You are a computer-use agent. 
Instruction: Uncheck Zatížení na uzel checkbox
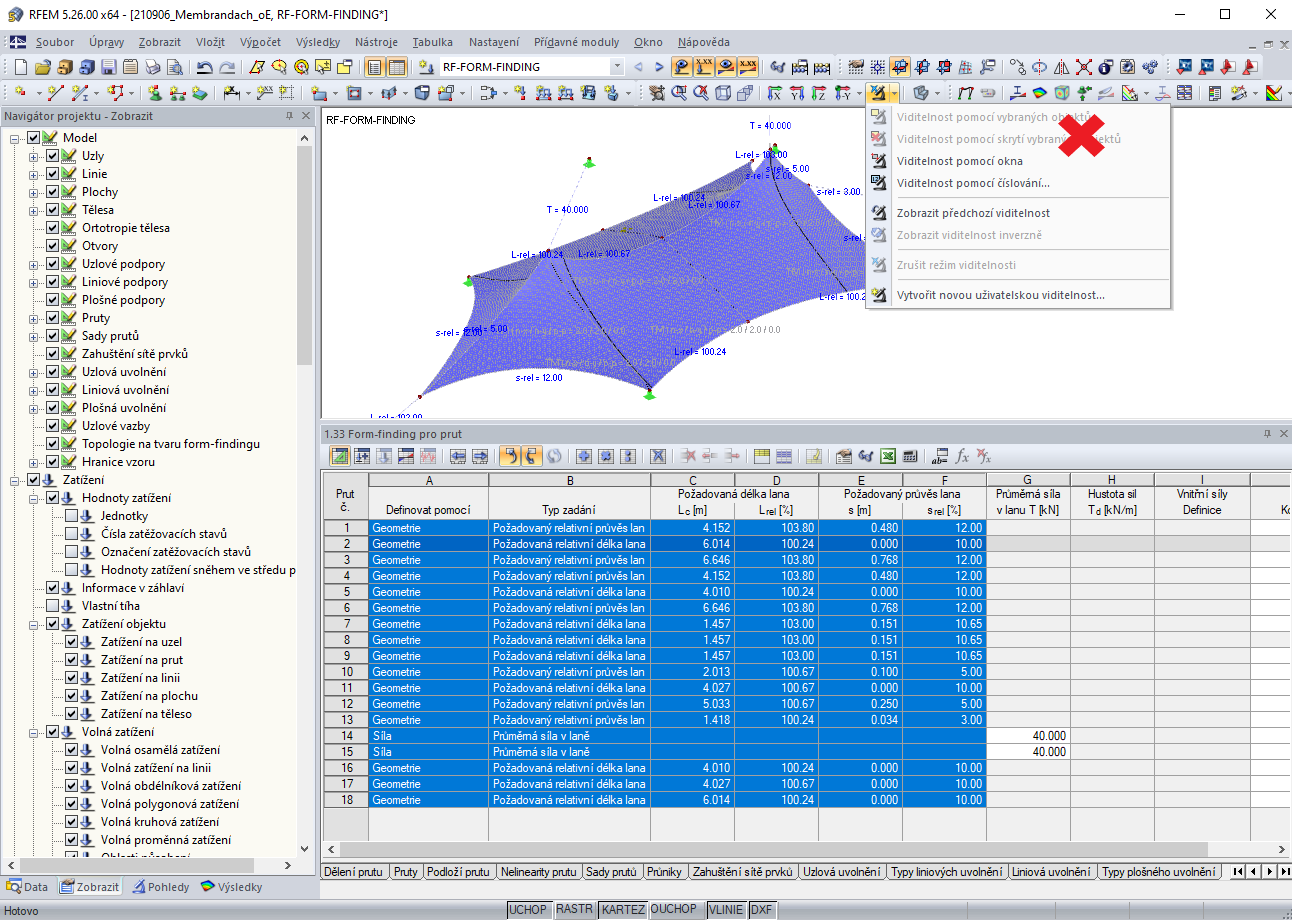tap(72, 642)
